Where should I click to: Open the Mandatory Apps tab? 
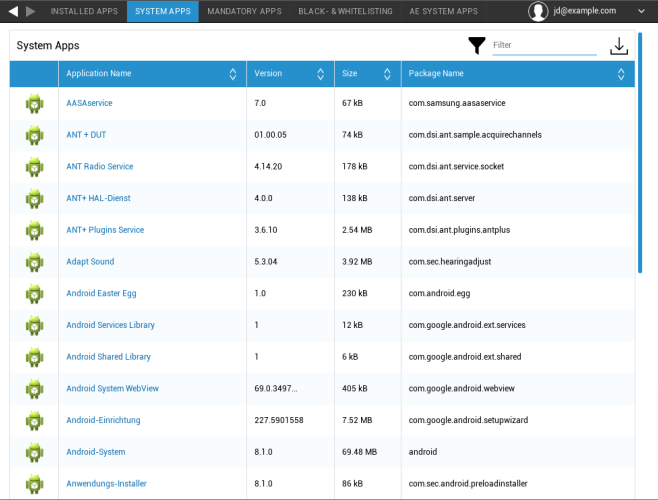(x=244, y=11)
